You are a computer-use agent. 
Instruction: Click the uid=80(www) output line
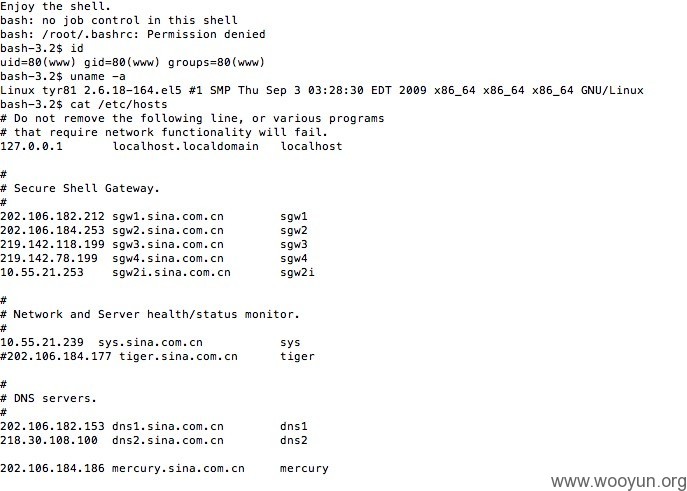pos(132,62)
